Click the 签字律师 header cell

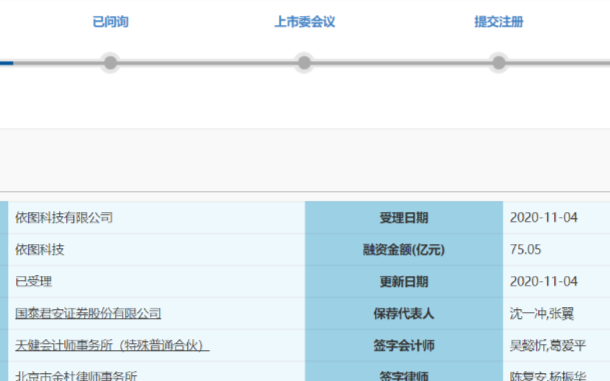404,372
